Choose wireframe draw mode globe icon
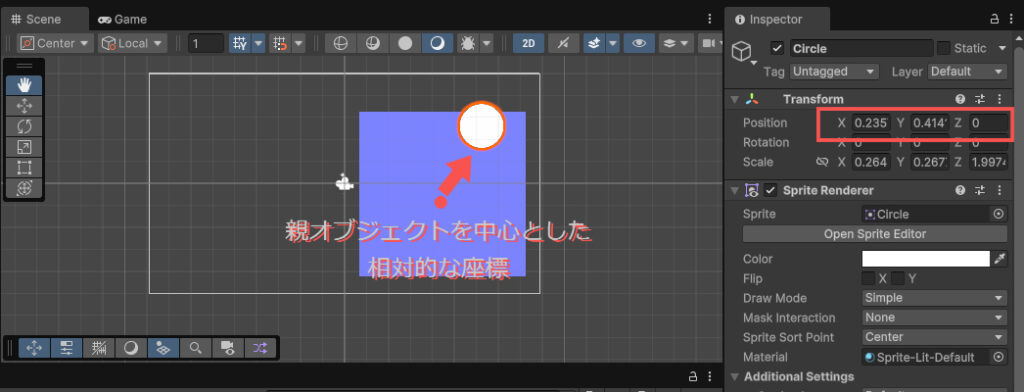 coord(340,44)
